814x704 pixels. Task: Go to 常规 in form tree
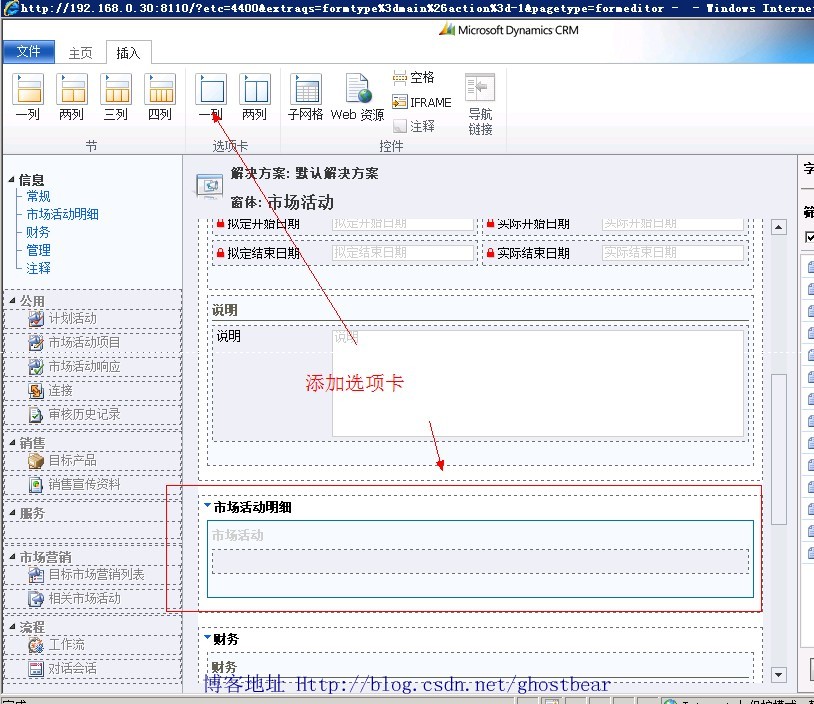pos(38,196)
